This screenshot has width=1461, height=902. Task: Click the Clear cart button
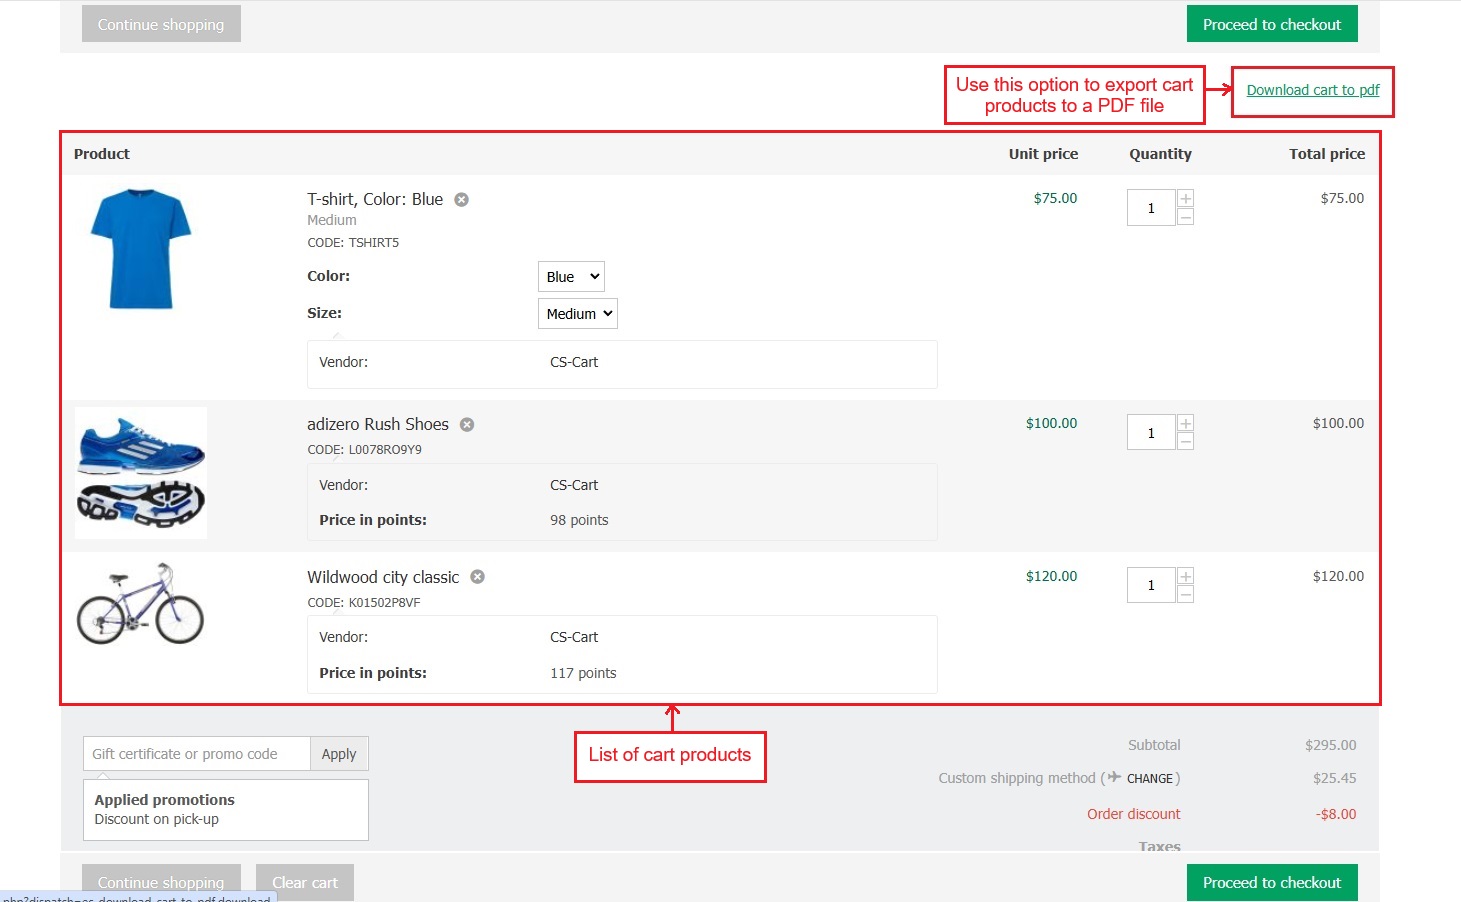(305, 882)
